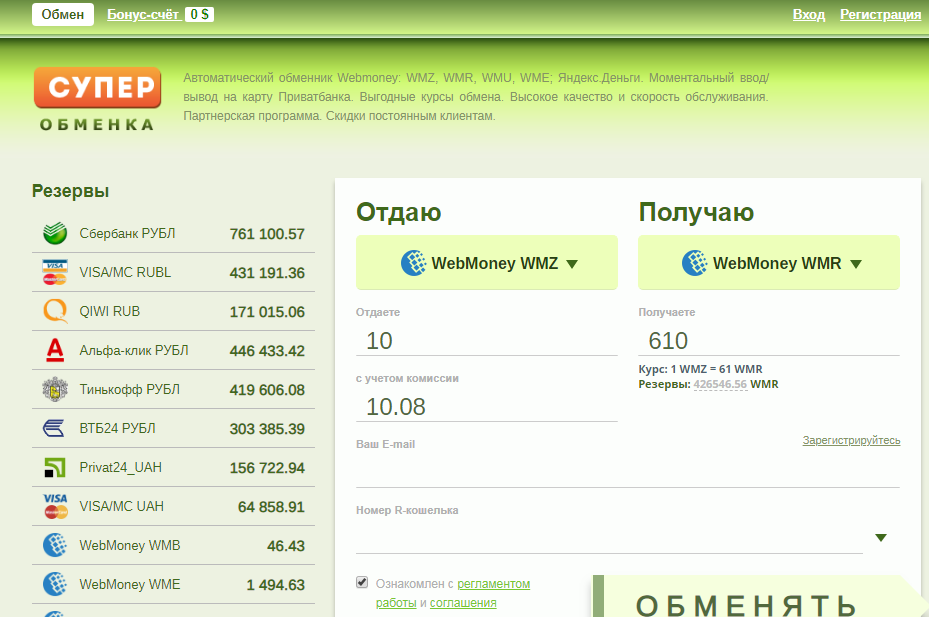
Task: Click the Super Obmenka logo
Action: [x=97, y=99]
